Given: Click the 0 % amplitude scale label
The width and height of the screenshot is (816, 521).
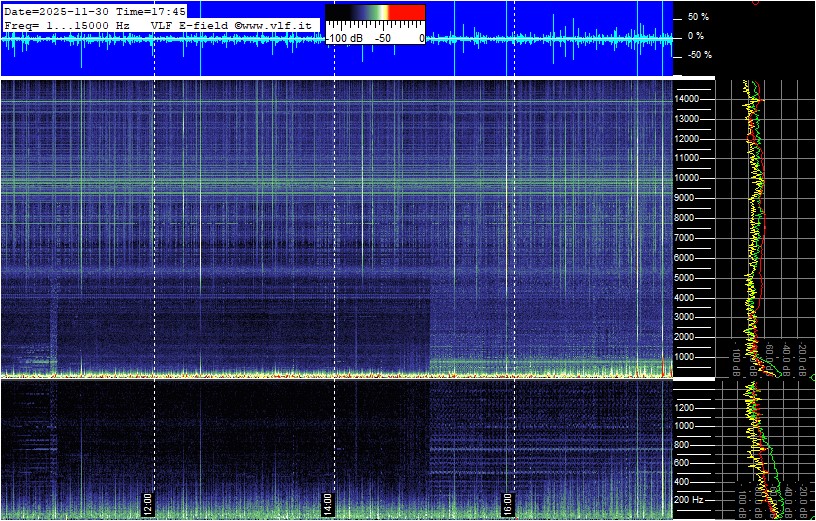Looking at the screenshot, I should [x=697, y=36].
